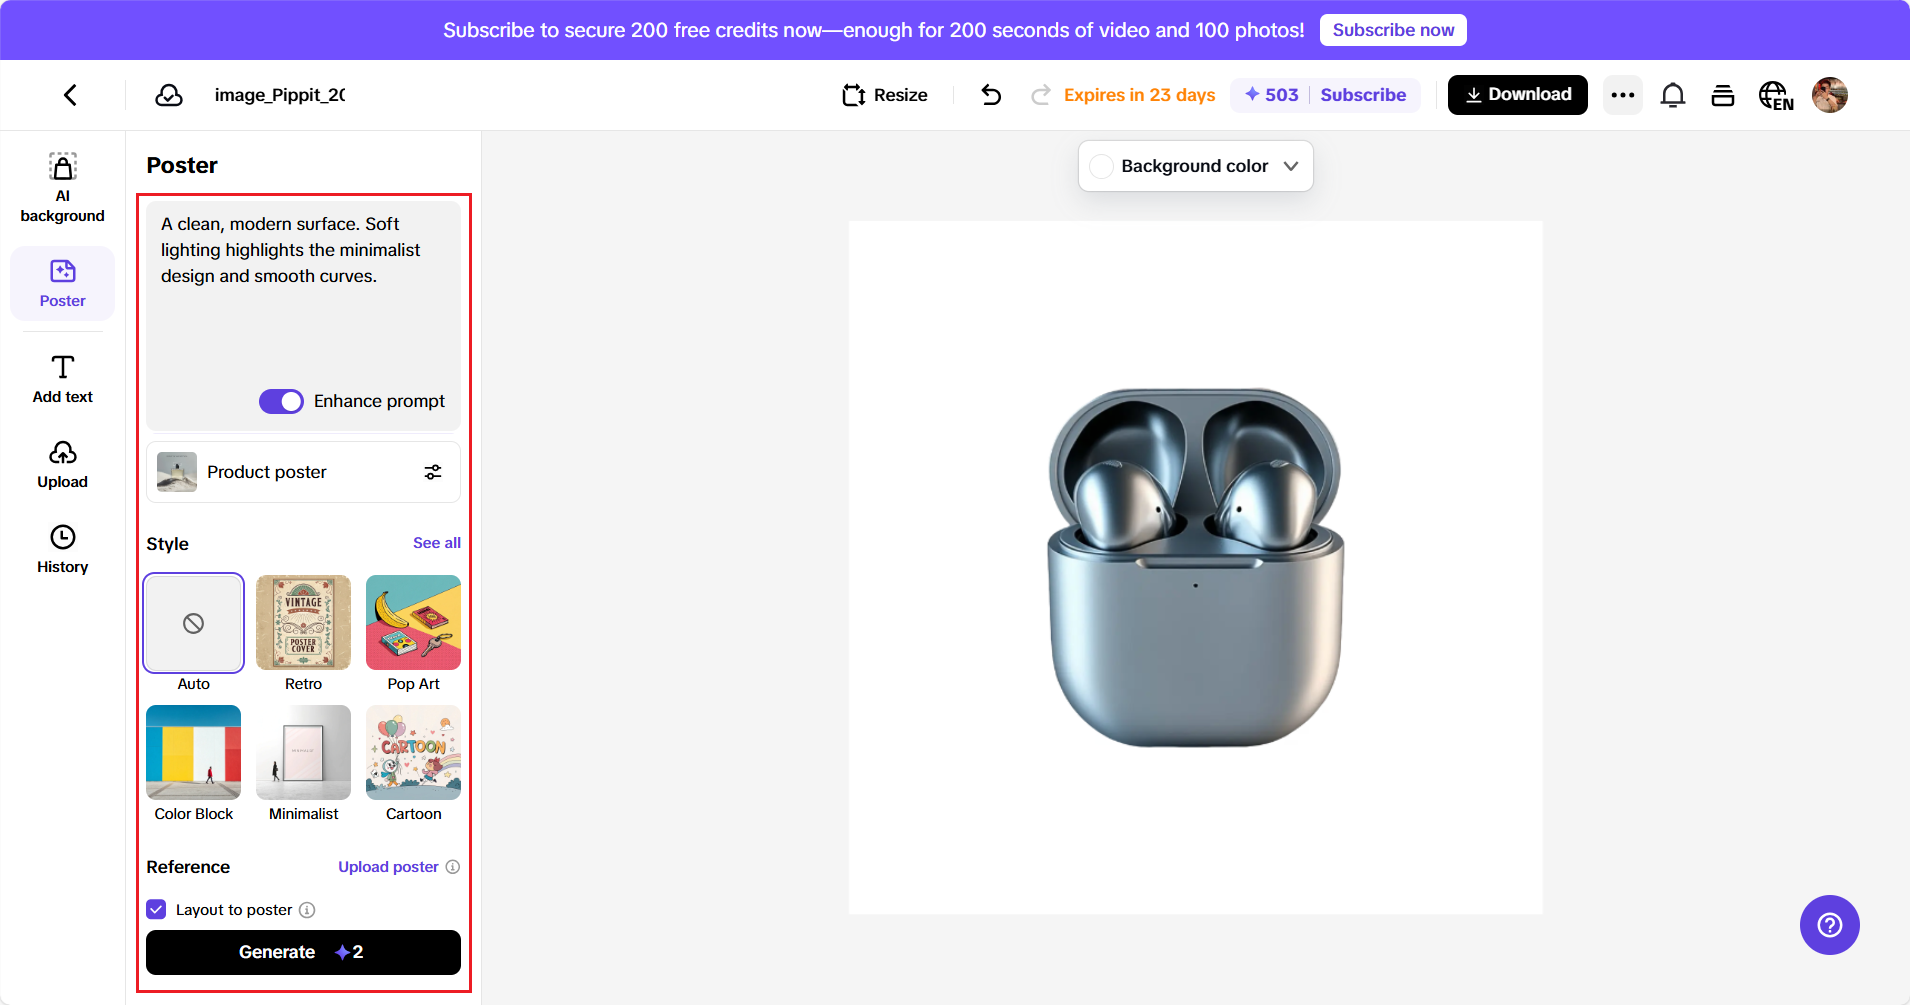Change language via the globe EN icon
This screenshot has height=1005, width=1910.
(x=1776, y=95)
